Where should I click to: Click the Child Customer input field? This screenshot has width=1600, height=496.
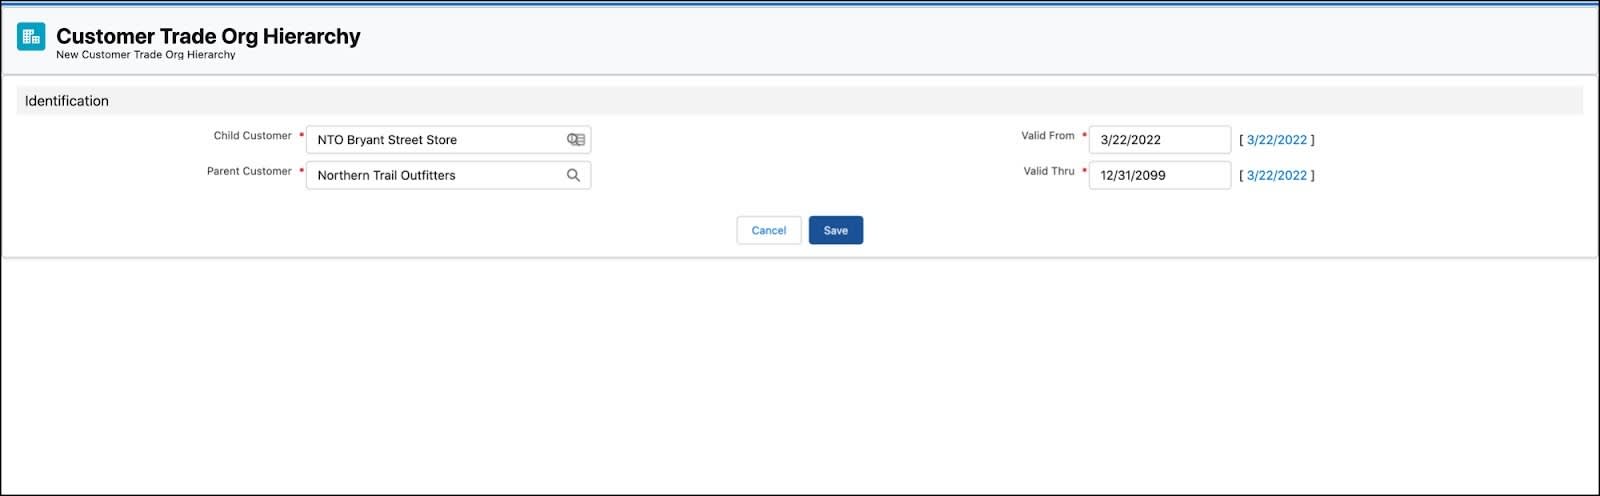[x=448, y=140]
